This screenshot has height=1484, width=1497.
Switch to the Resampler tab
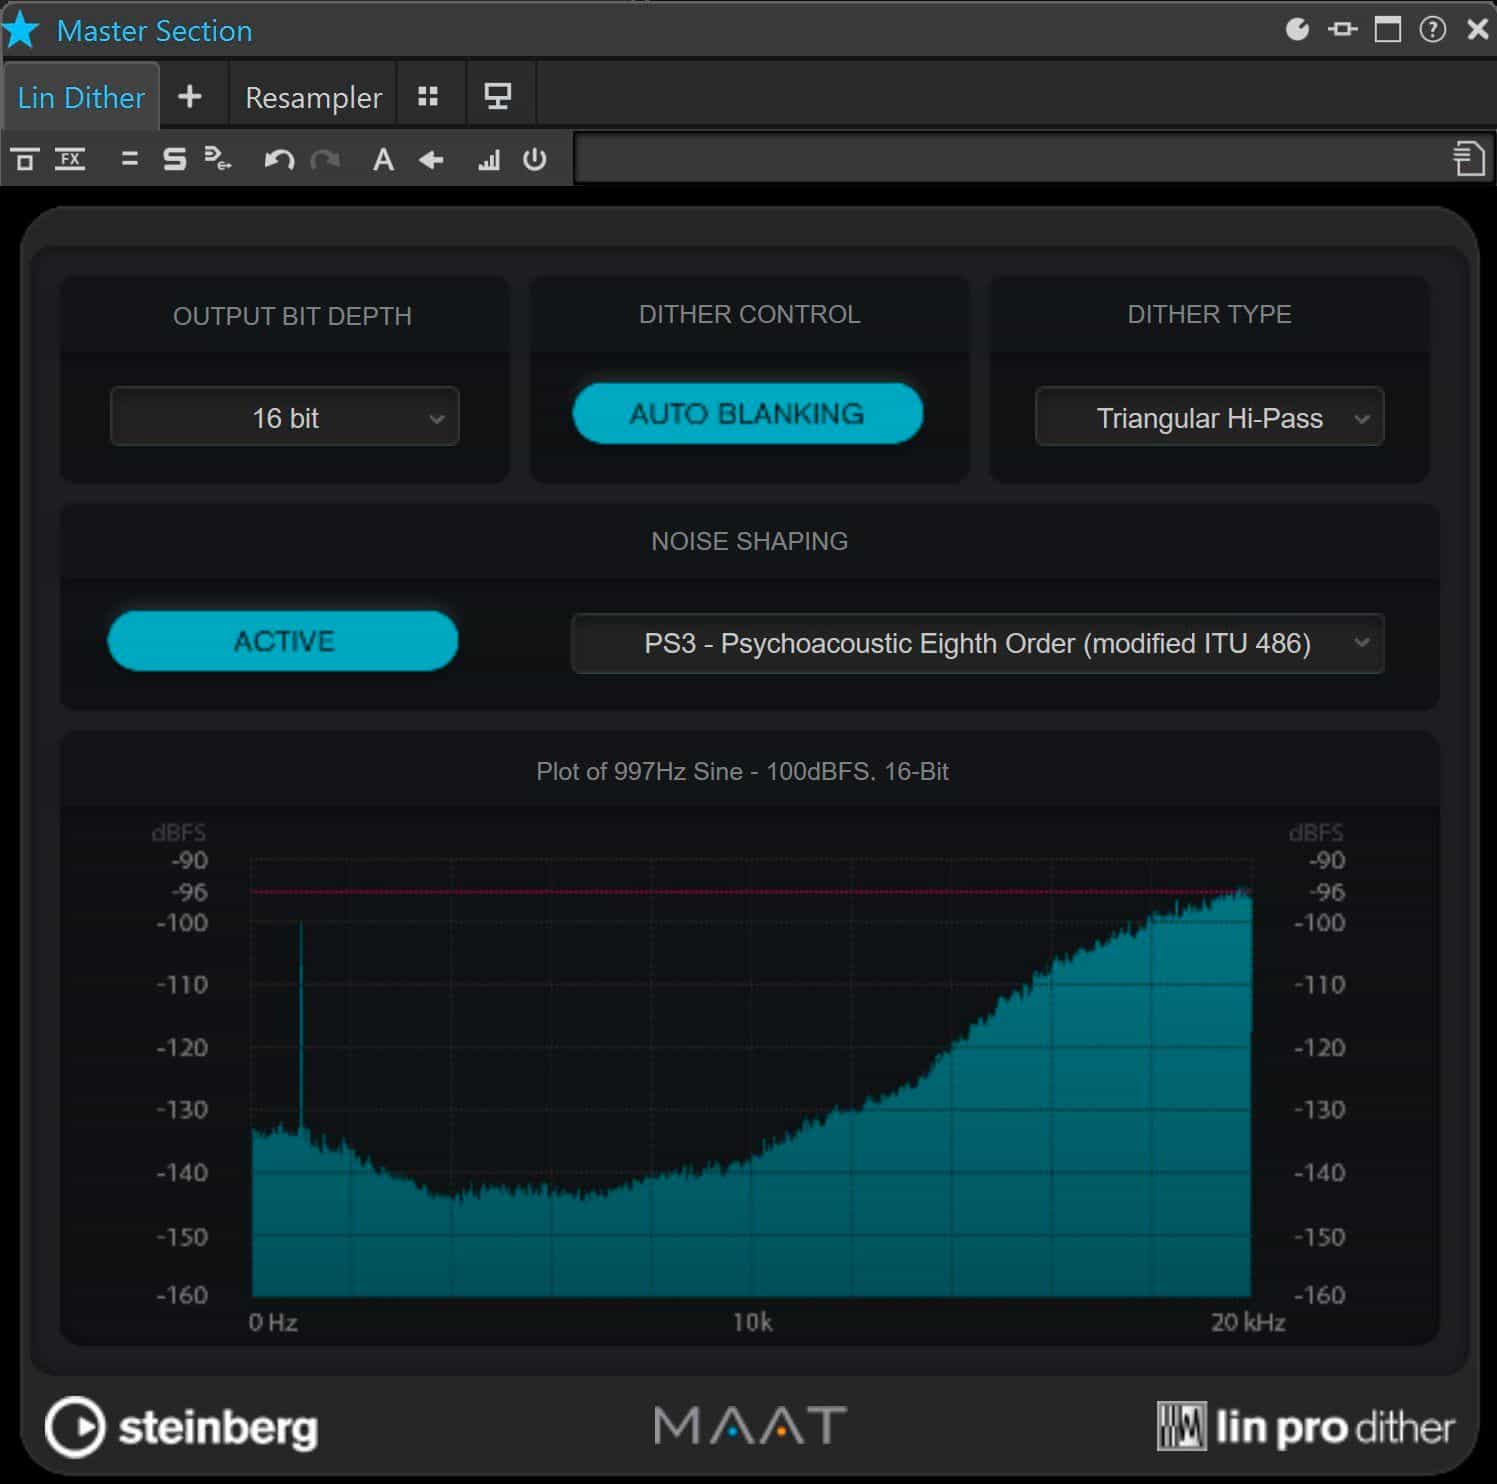tap(312, 96)
